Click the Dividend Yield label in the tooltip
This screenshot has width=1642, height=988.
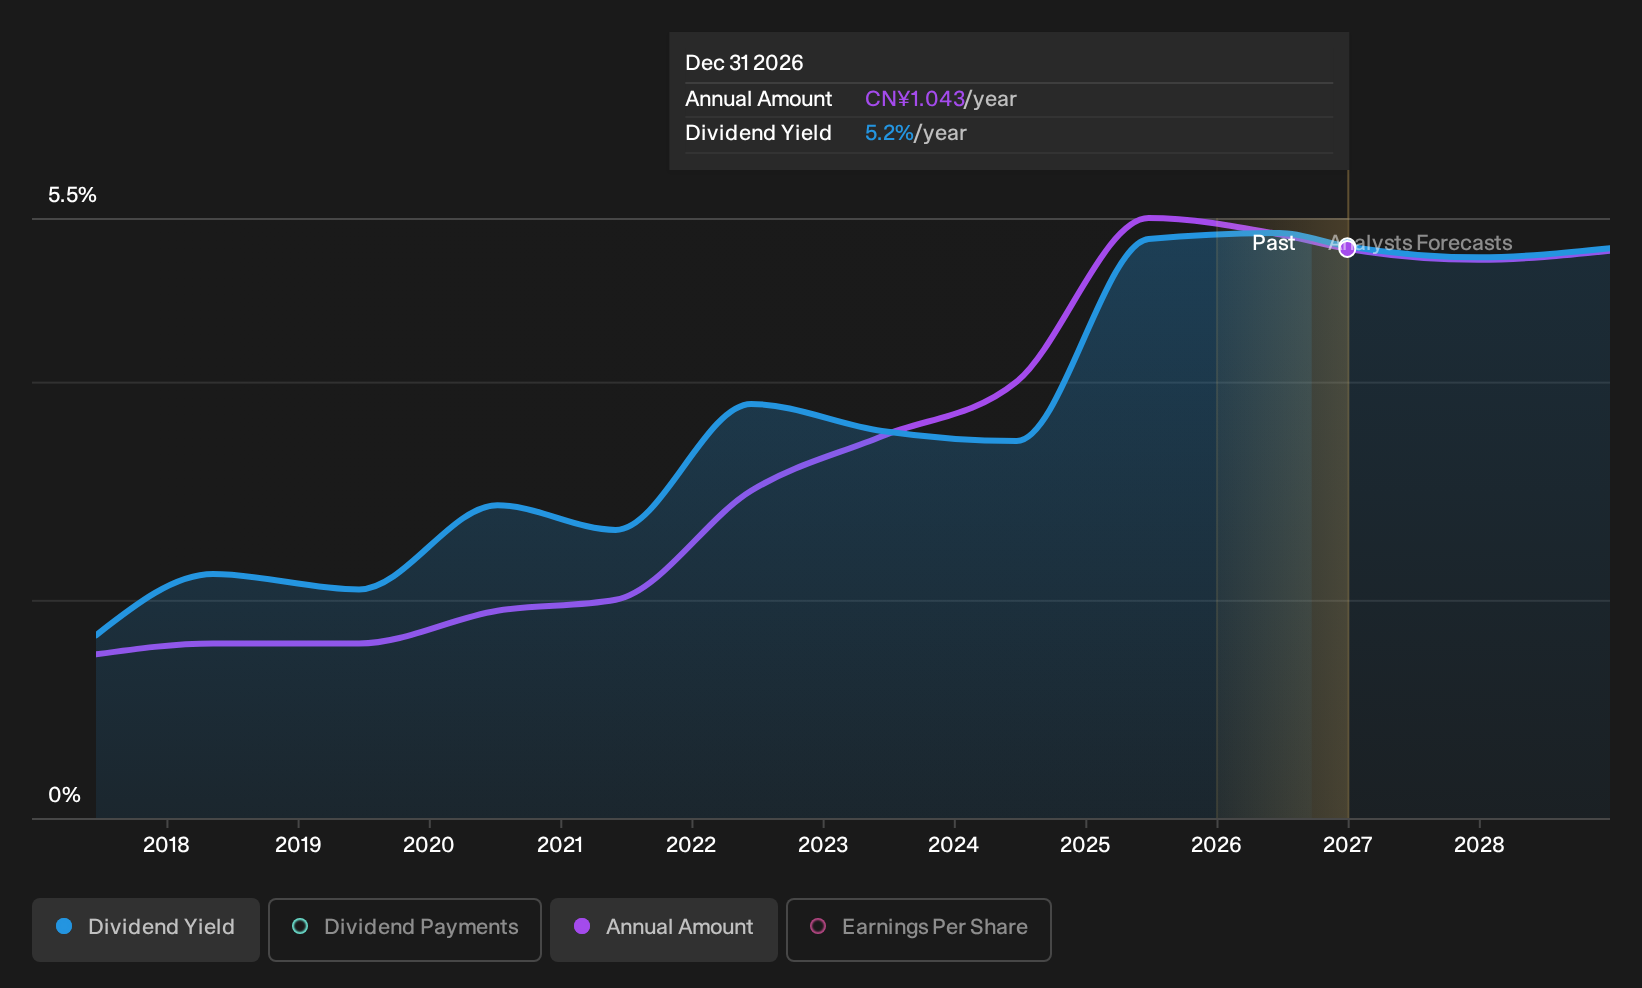pos(758,133)
